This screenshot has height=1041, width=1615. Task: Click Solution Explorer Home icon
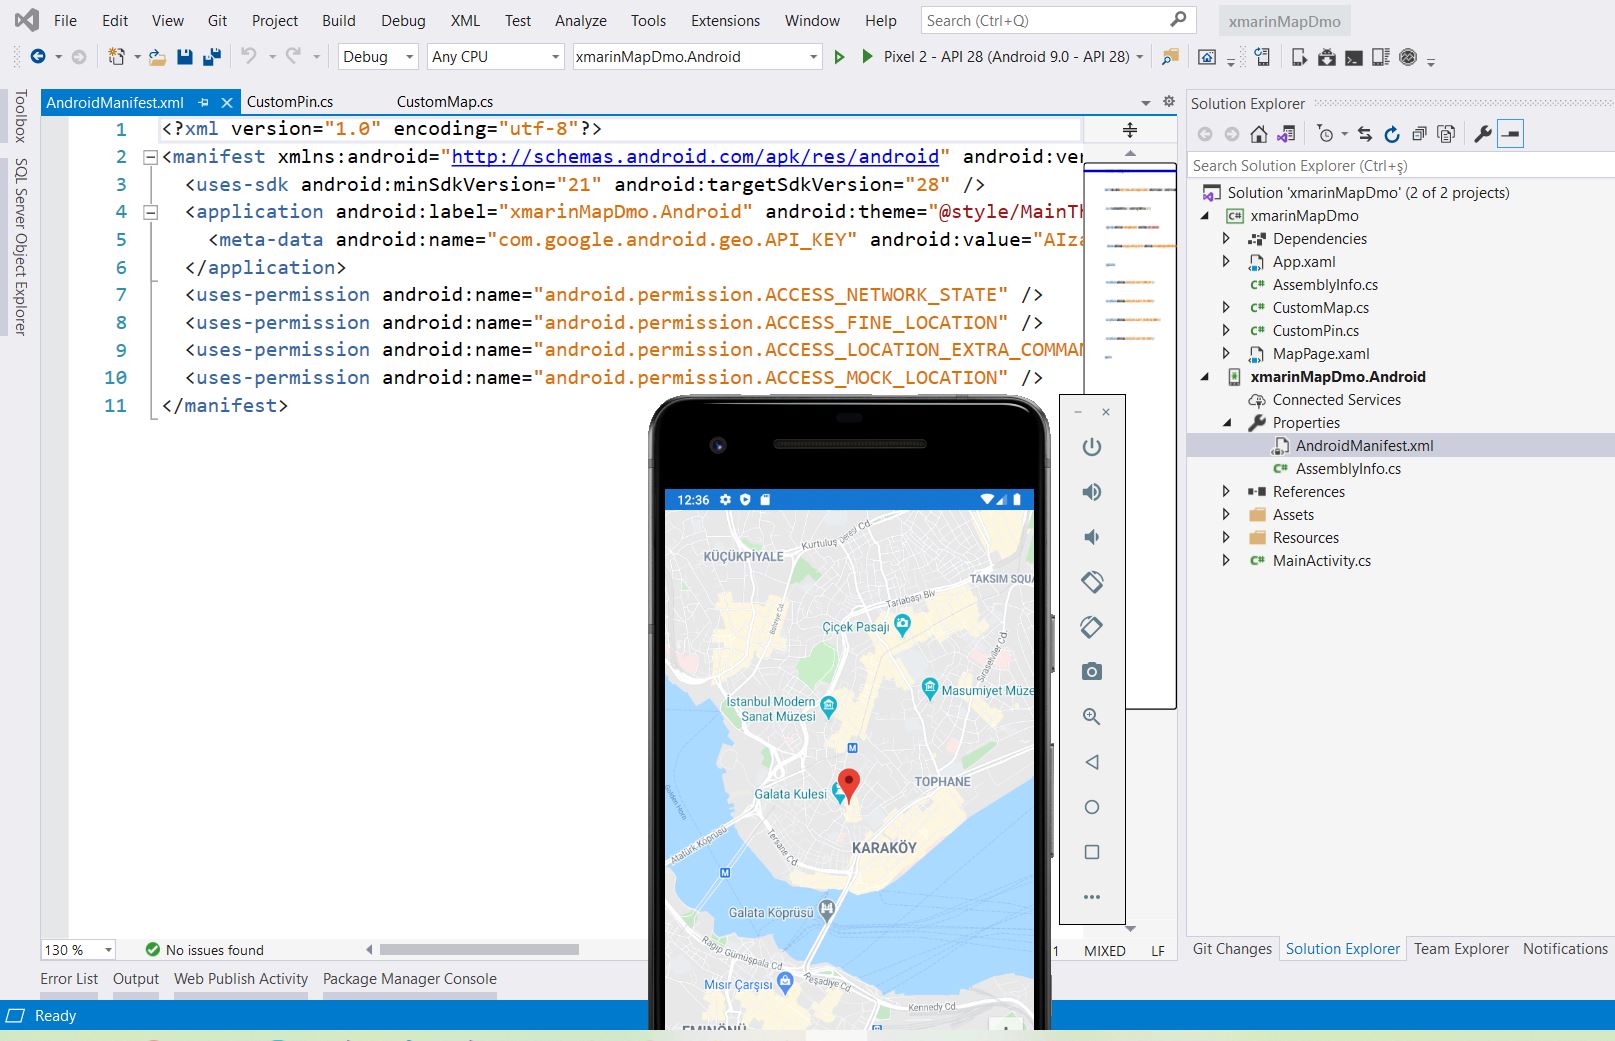(1259, 134)
